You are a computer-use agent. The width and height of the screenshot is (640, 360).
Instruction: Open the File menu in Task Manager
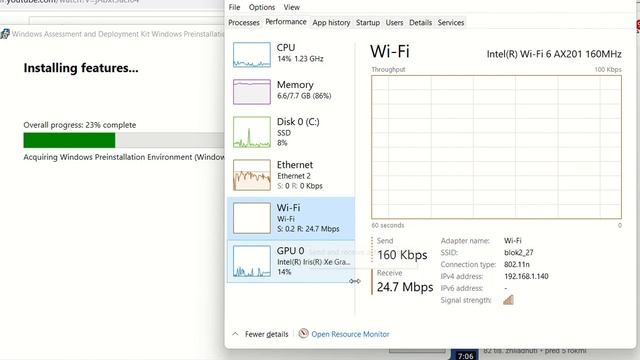click(234, 7)
